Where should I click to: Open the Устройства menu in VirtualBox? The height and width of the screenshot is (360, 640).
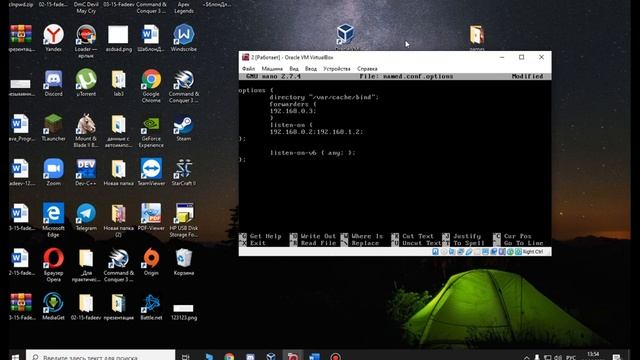point(337,69)
